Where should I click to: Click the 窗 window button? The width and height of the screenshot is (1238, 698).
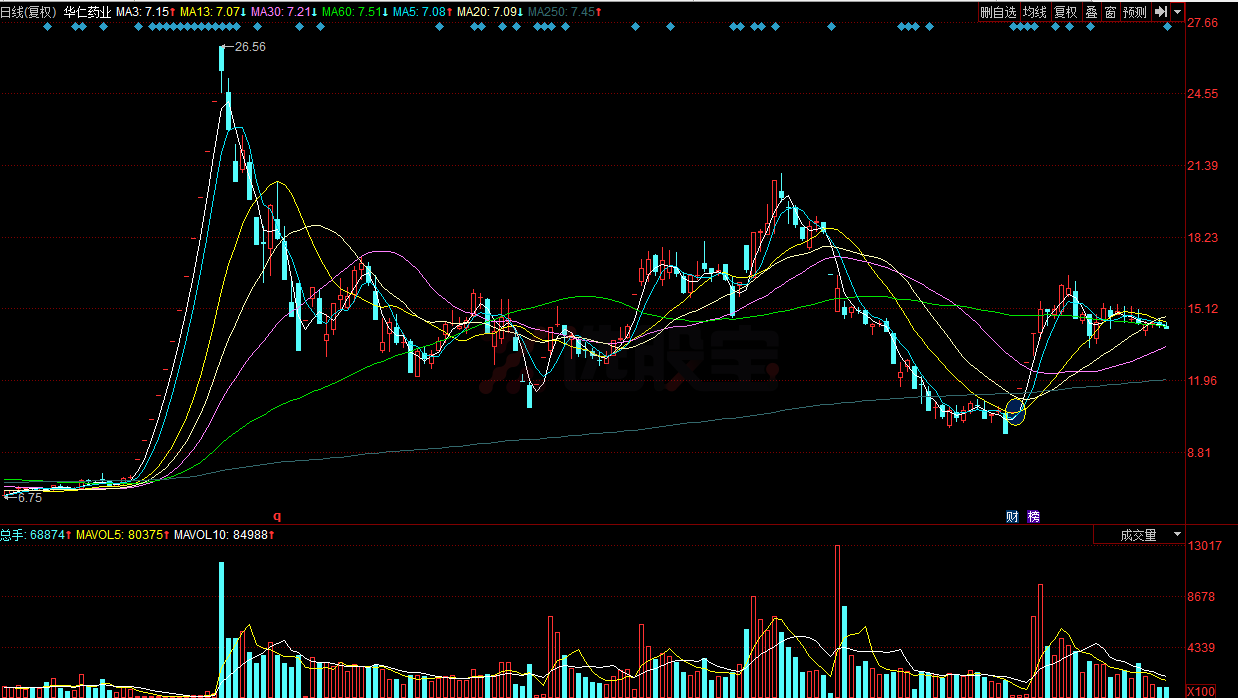tap(1110, 12)
